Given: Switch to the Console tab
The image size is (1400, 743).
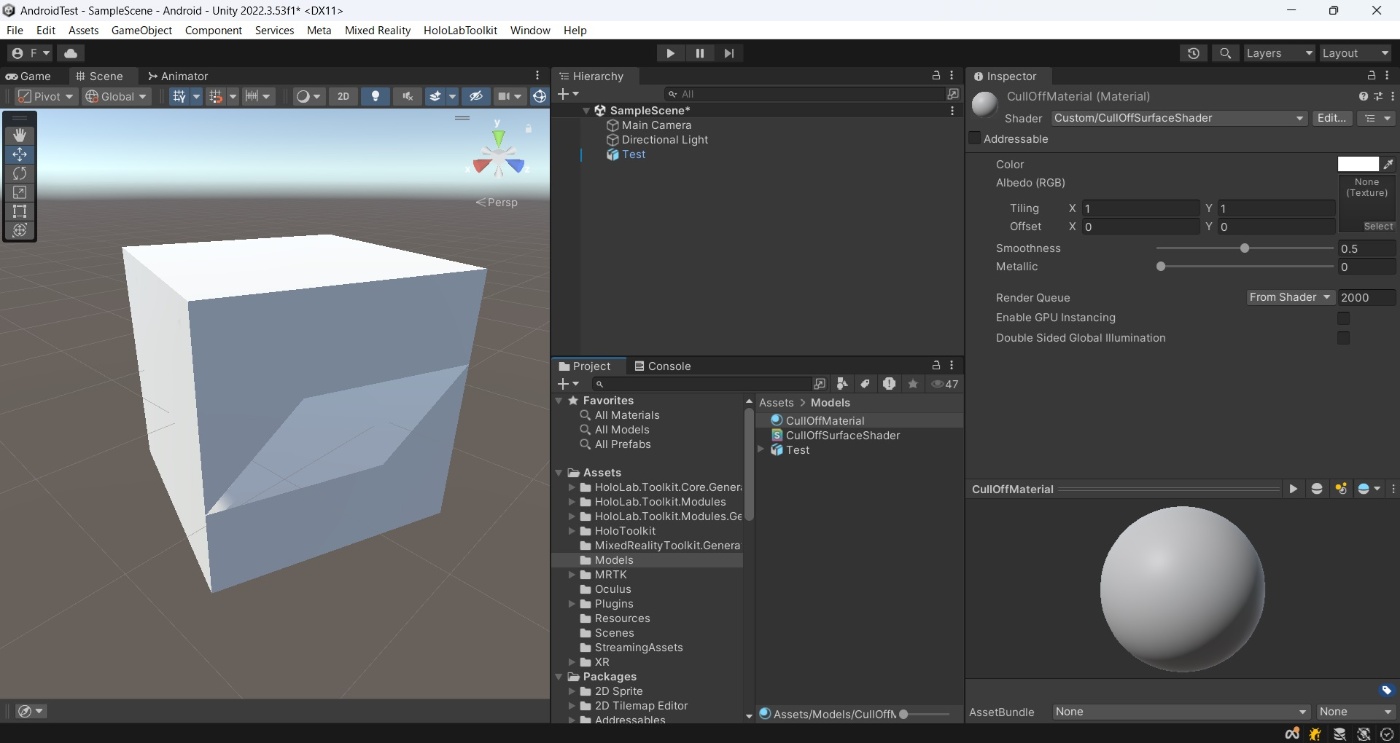Looking at the screenshot, I should [x=662, y=366].
